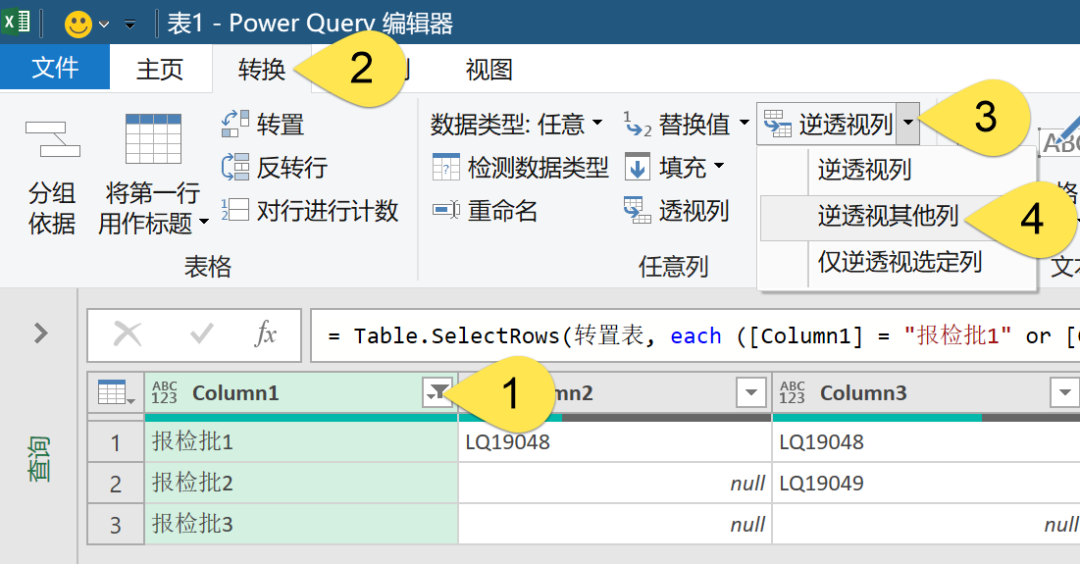Click the cell LQ19049
The height and width of the screenshot is (564, 1080).
[x=926, y=483]
